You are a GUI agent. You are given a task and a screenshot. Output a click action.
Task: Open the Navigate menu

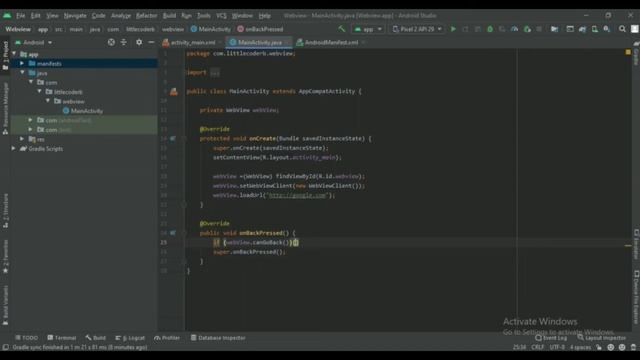coord(75,16)
